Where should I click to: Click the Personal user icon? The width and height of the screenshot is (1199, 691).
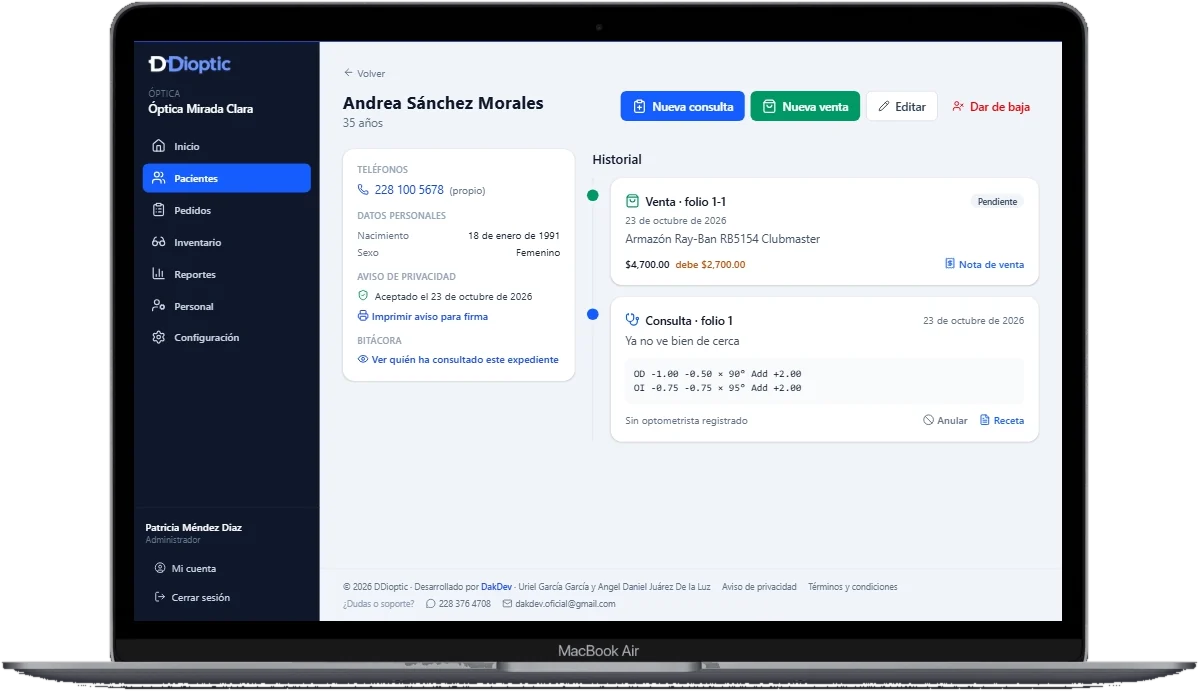click(x=158, y=306)
